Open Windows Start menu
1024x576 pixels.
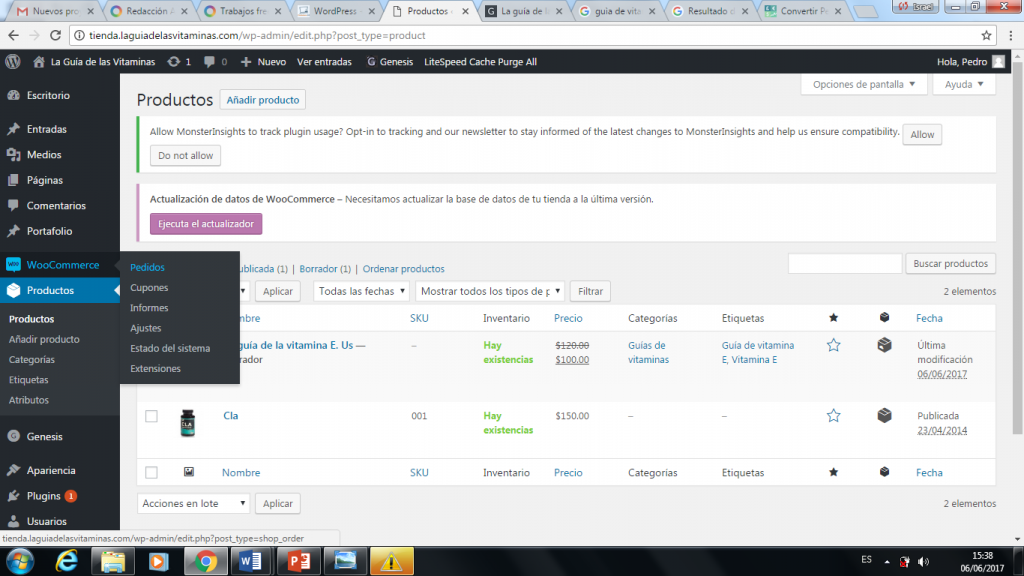tap(20, 561)
